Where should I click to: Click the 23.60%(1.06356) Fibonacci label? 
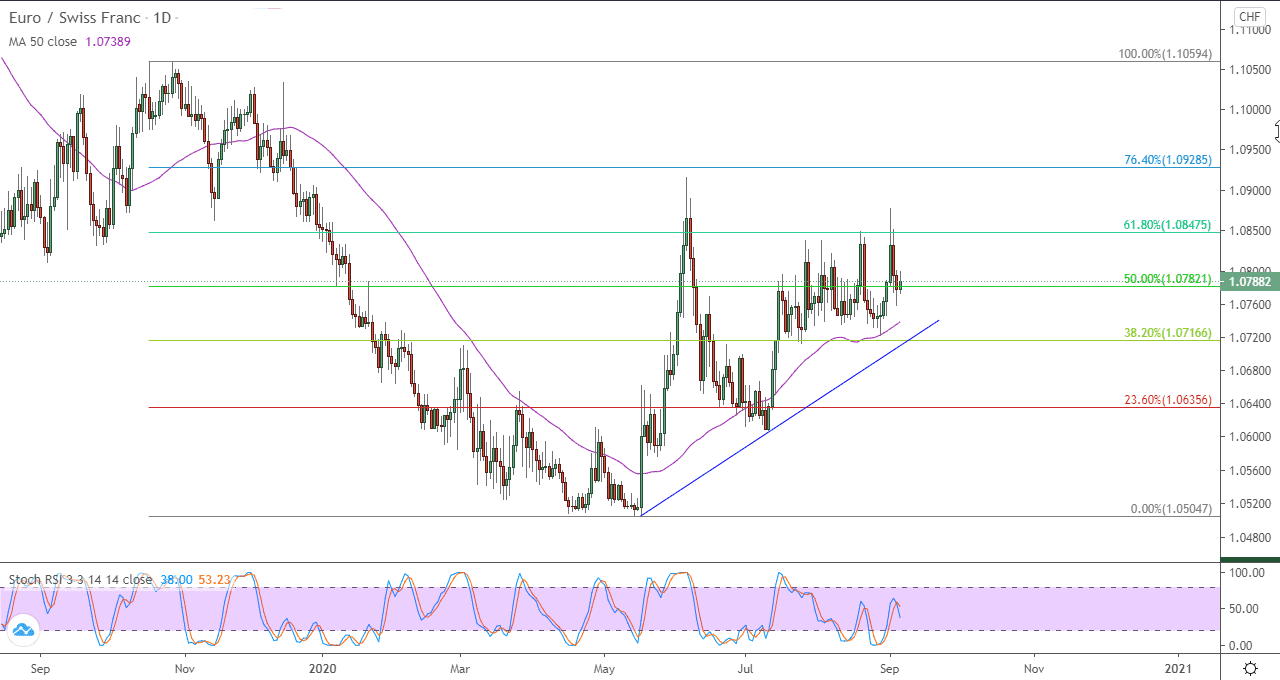(x=1168, y=400)
